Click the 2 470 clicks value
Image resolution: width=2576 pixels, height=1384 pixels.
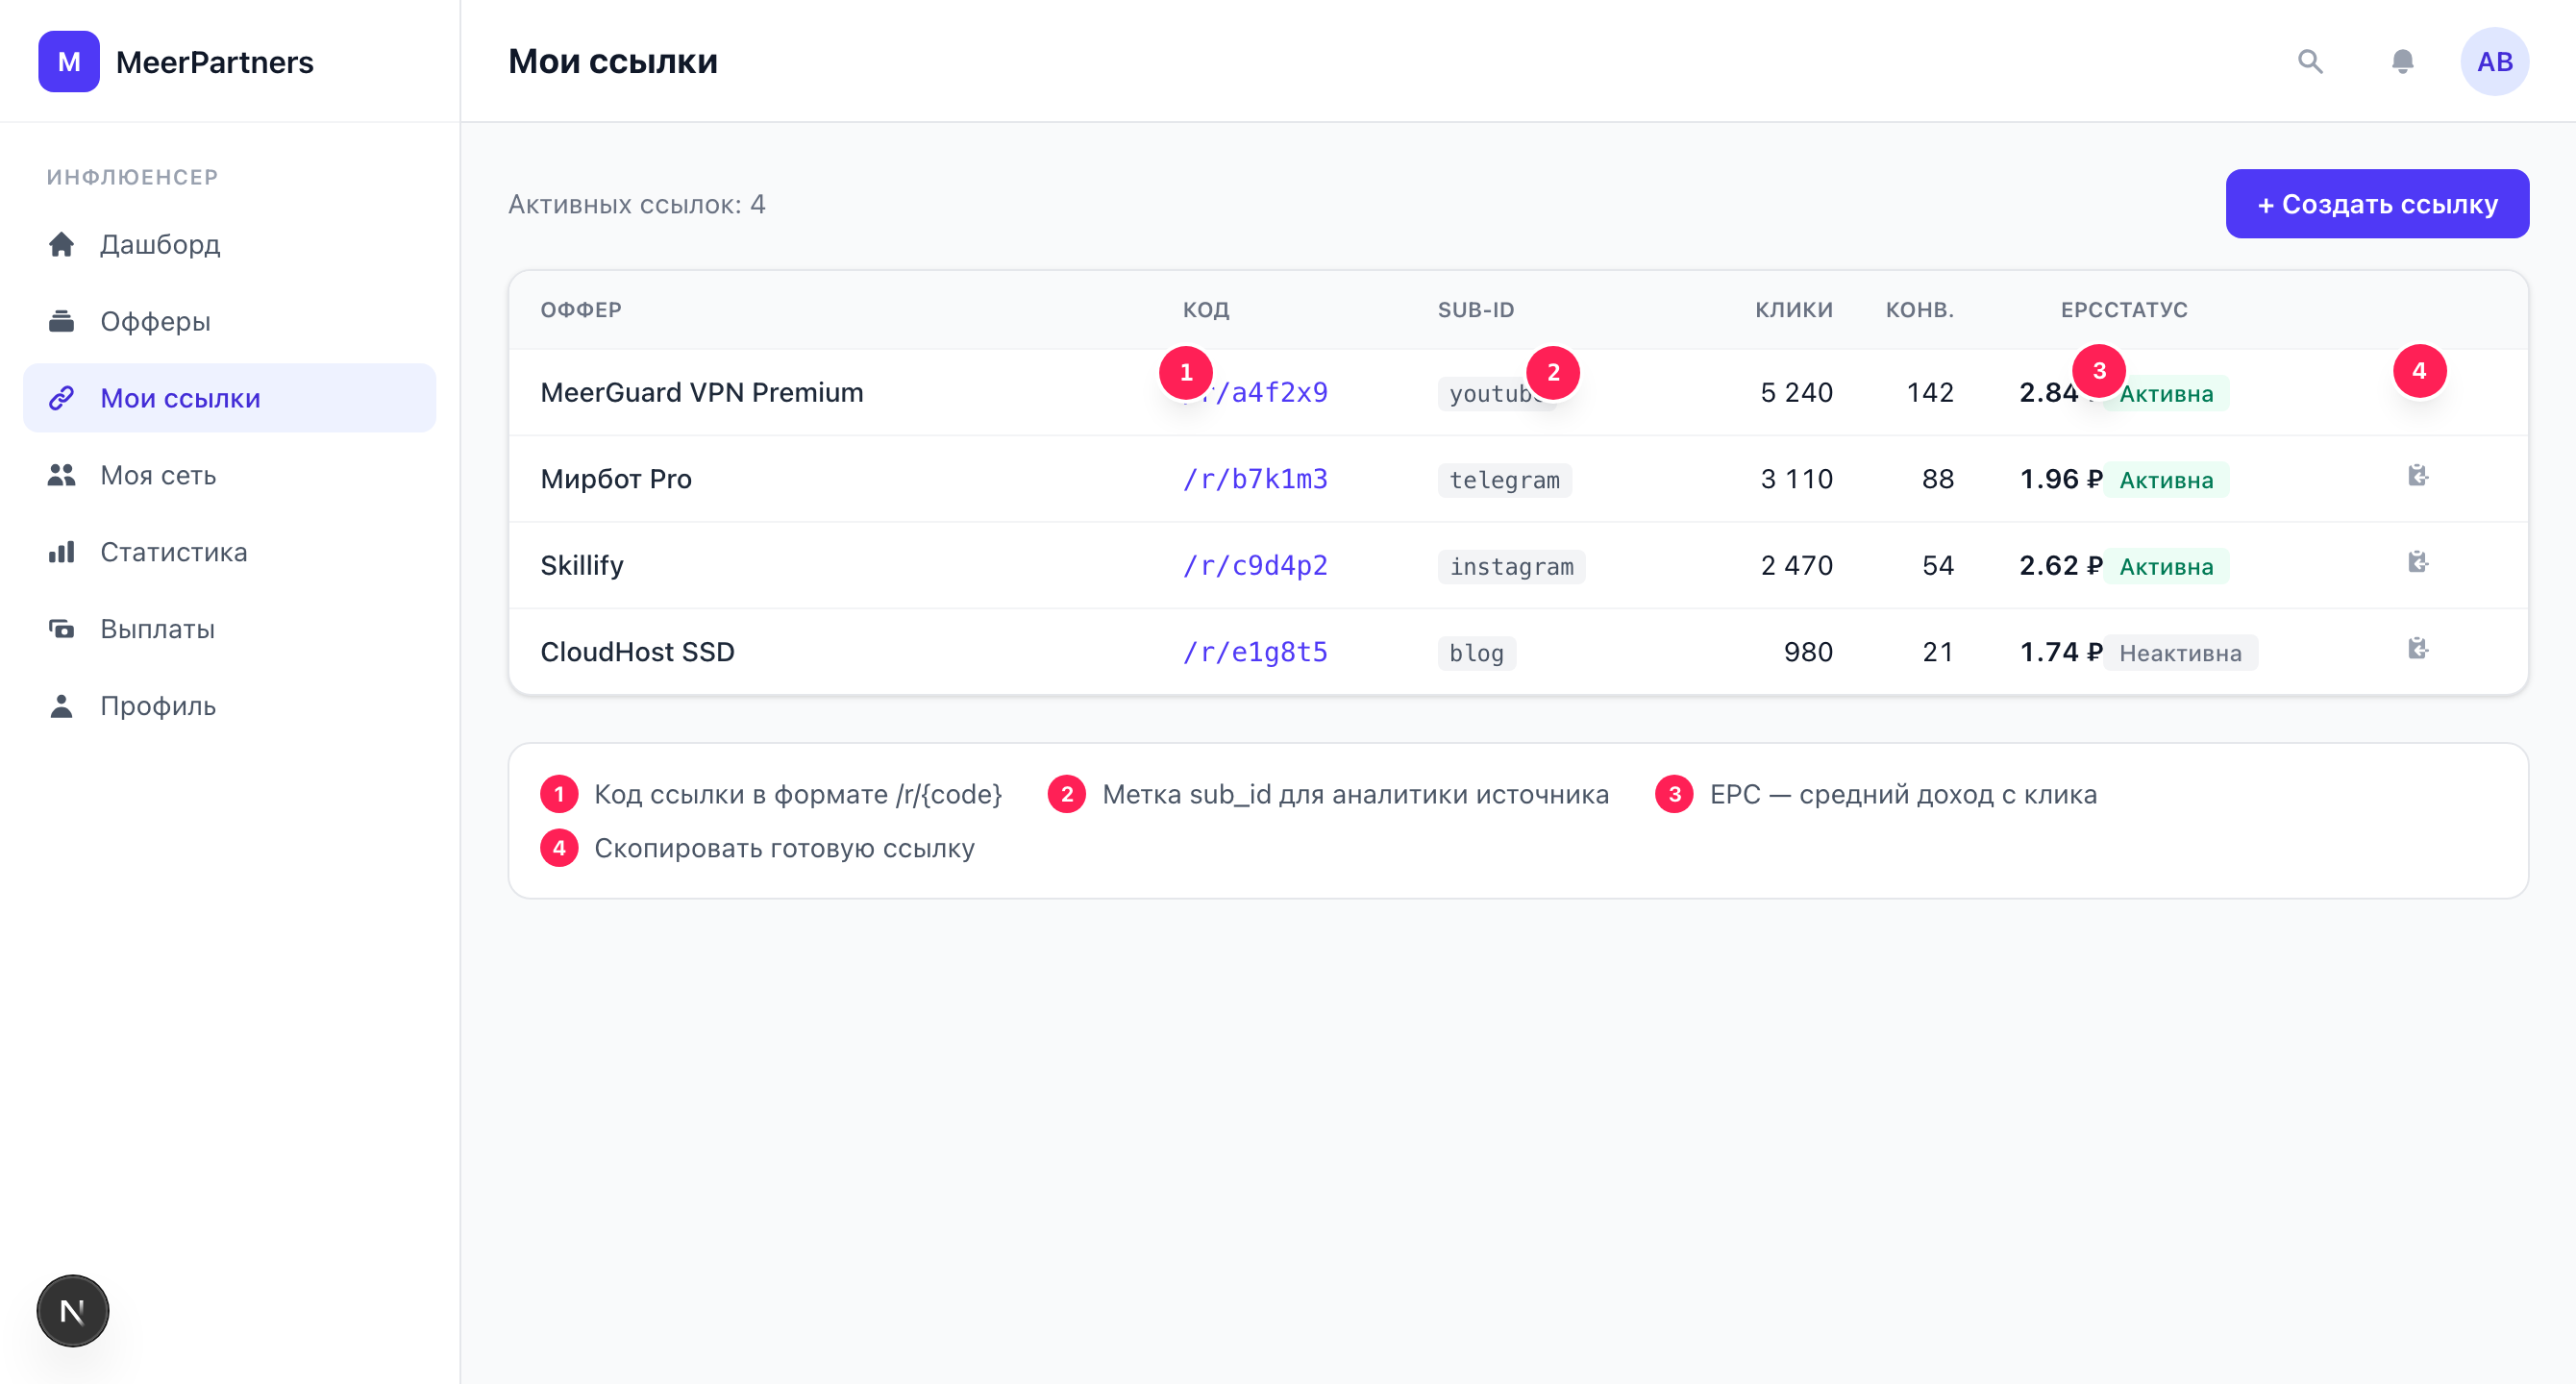coord(1796,565)
